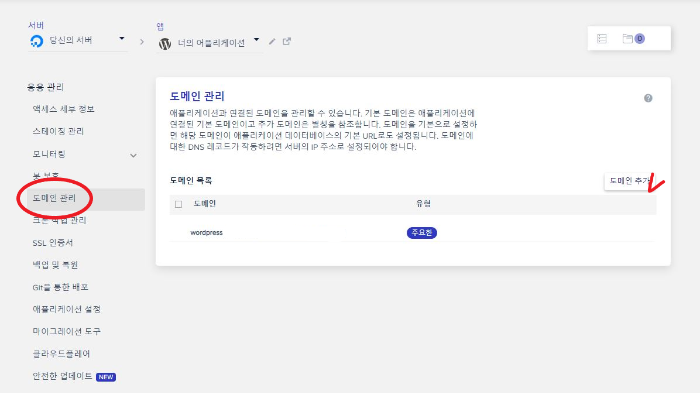Image resolution: width=700 pixels, height=393 pixels.
Task: Open Git을 통한 배포 in sidebar
Action: pyautogui.click(x=60, y=287)
